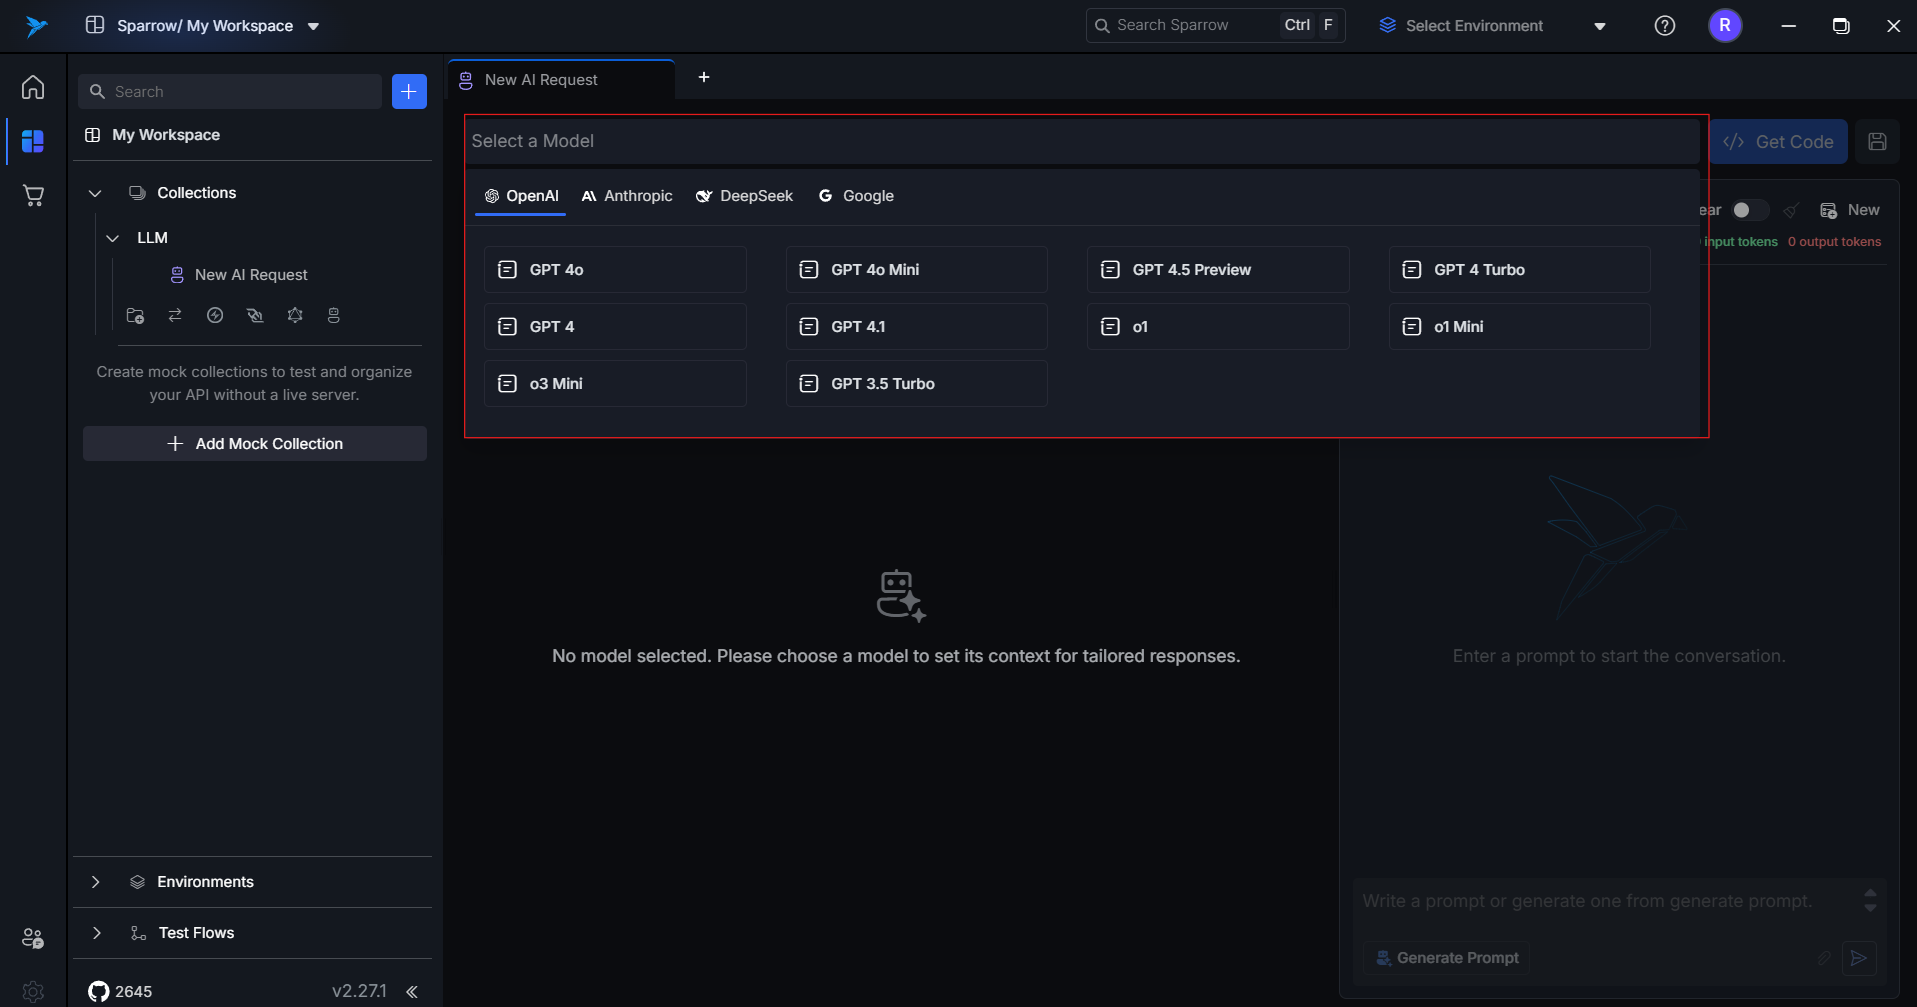Add a Socket.IO request icon under LLM
Image resolution: width=1917 pixels, height=1007 pixels.
[255, 315]
